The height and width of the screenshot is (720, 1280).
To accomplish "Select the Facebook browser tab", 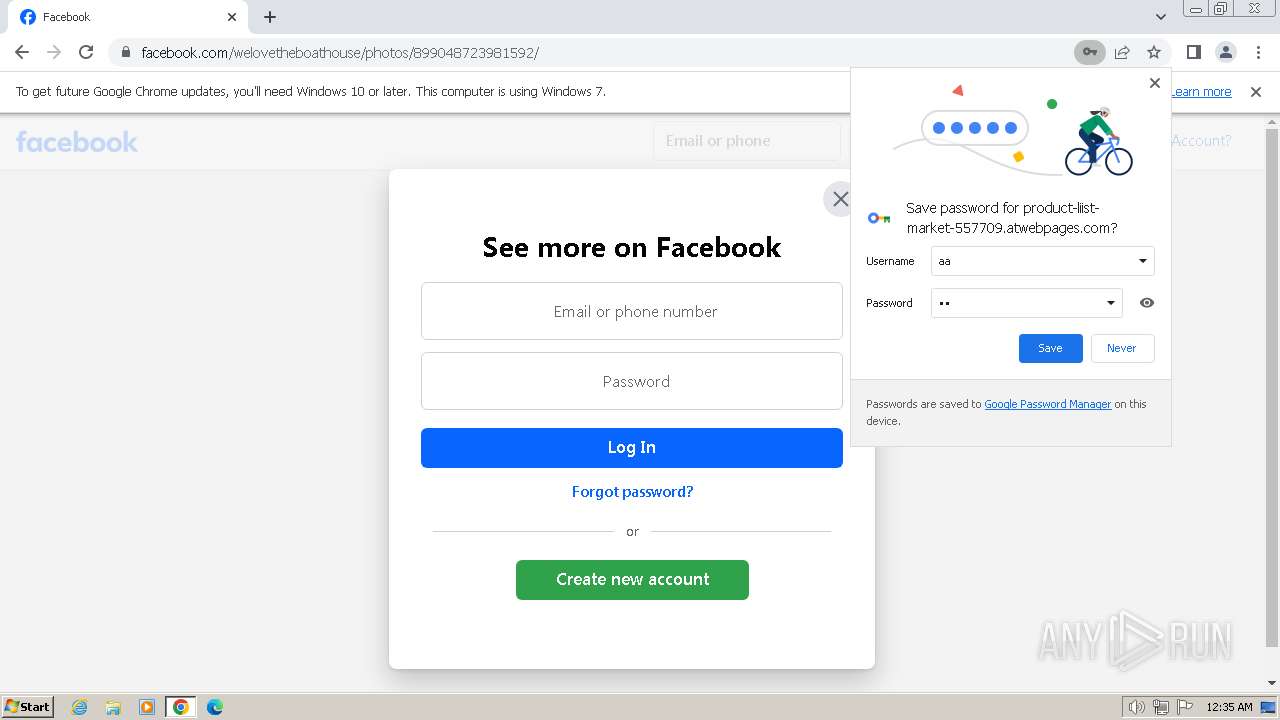I will click(x=126, y=17).
